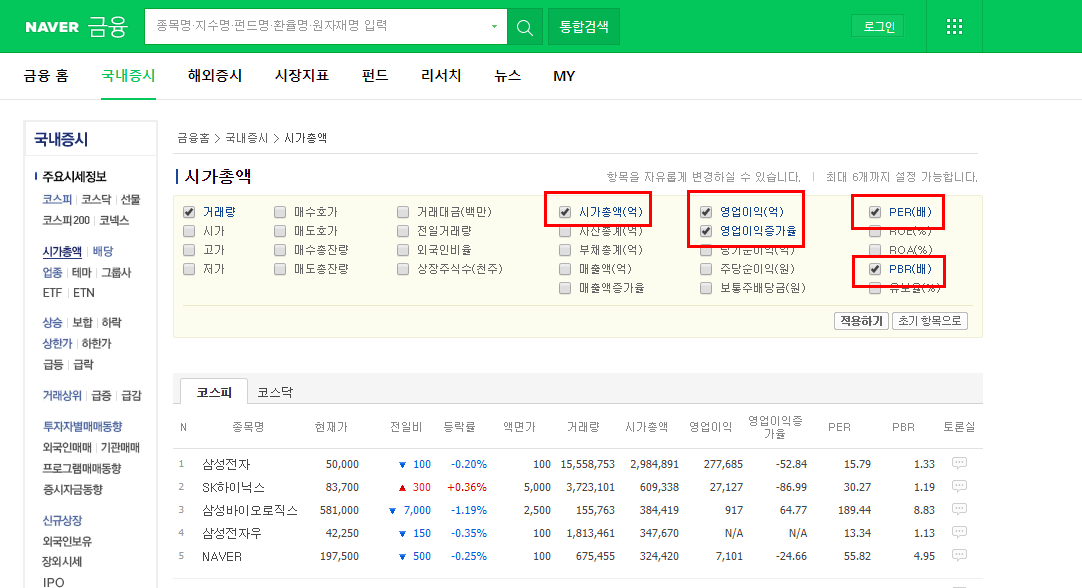This screenshot has height=588, width=1082.
Task: Check the 보통주배당금(원) checkbox
Action: click(706, 288)
